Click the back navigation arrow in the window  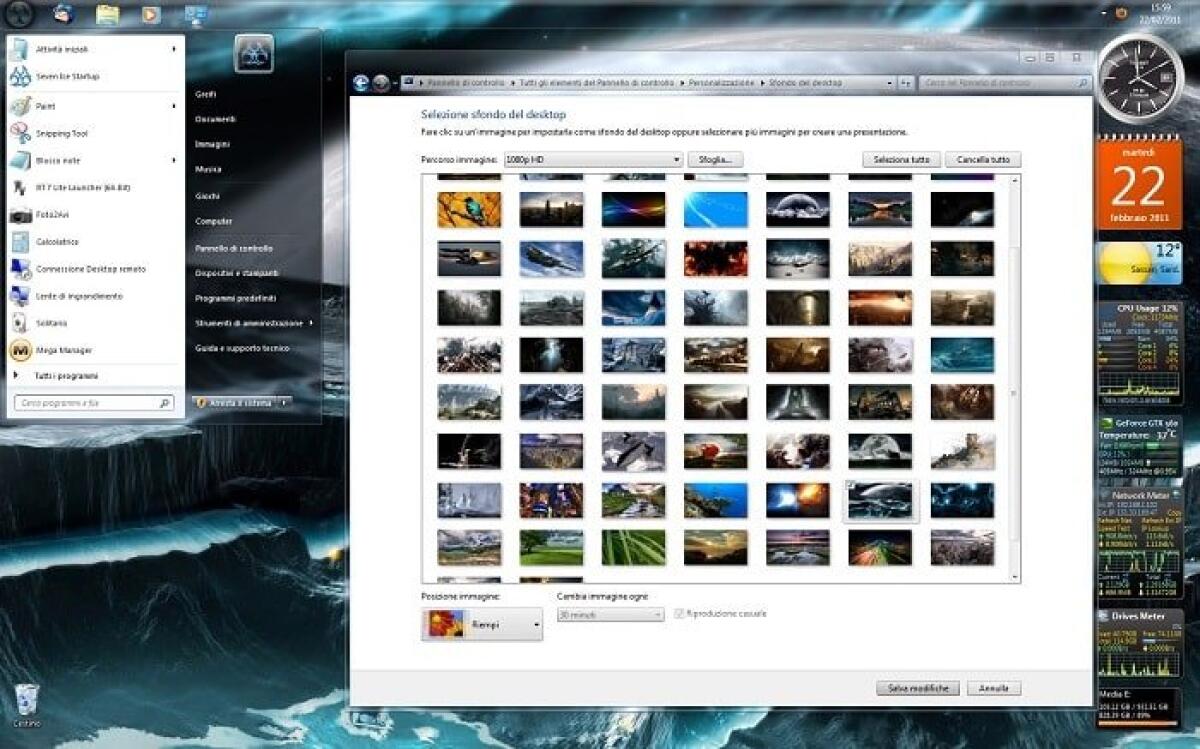click(x=358, y=83)
